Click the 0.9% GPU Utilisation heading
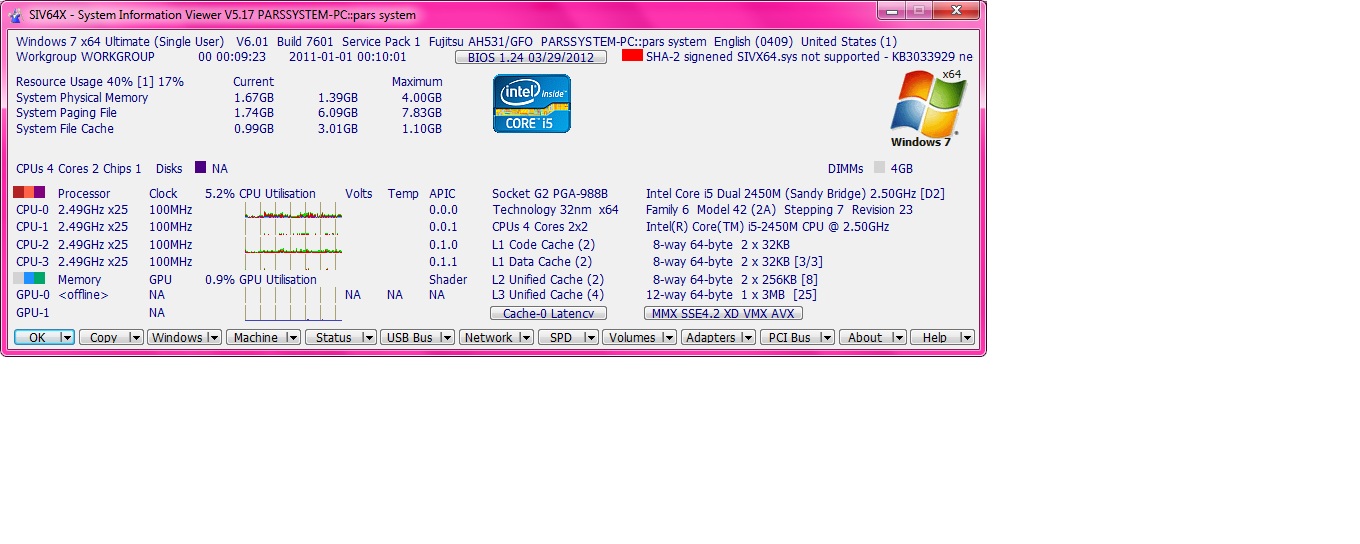This screenshot has width=1360, height=544. [x=260, y=280]
